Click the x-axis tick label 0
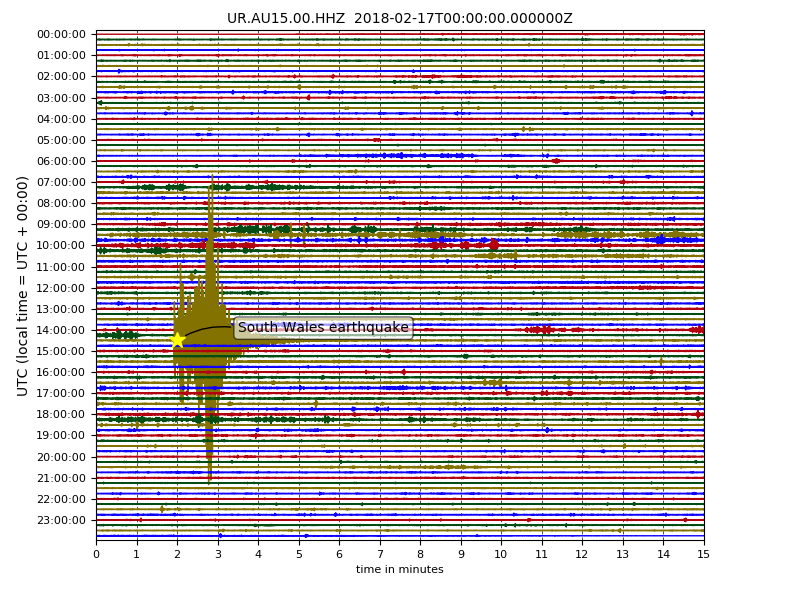The width and height of the screenshot is (800, 600). click(96, 555)
